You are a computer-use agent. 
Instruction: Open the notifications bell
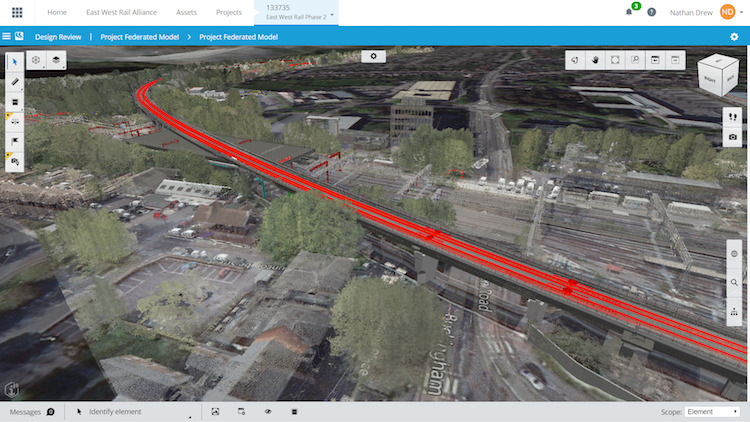click(x=629, y=12)
